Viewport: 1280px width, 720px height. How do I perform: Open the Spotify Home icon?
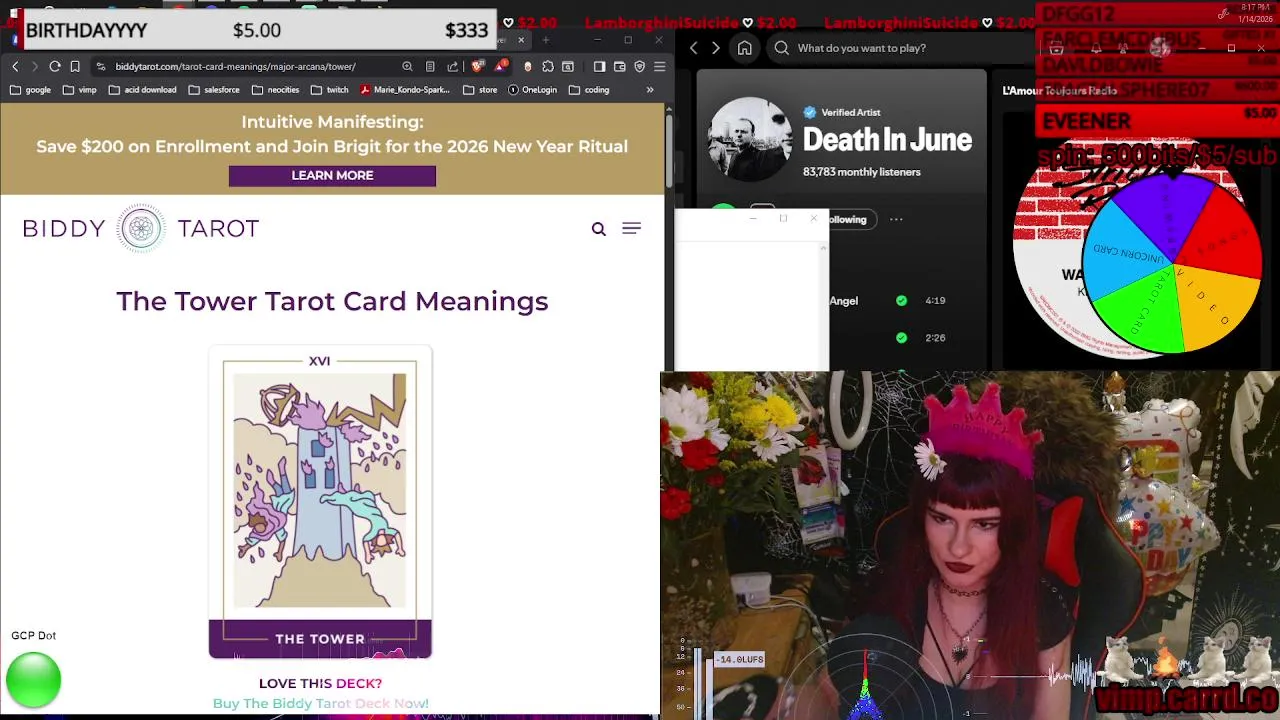[x=745, y=48]
